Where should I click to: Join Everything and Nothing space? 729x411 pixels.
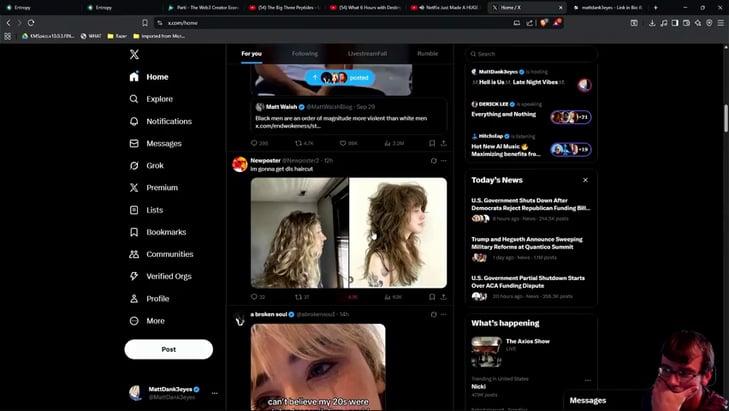[531, 112]
